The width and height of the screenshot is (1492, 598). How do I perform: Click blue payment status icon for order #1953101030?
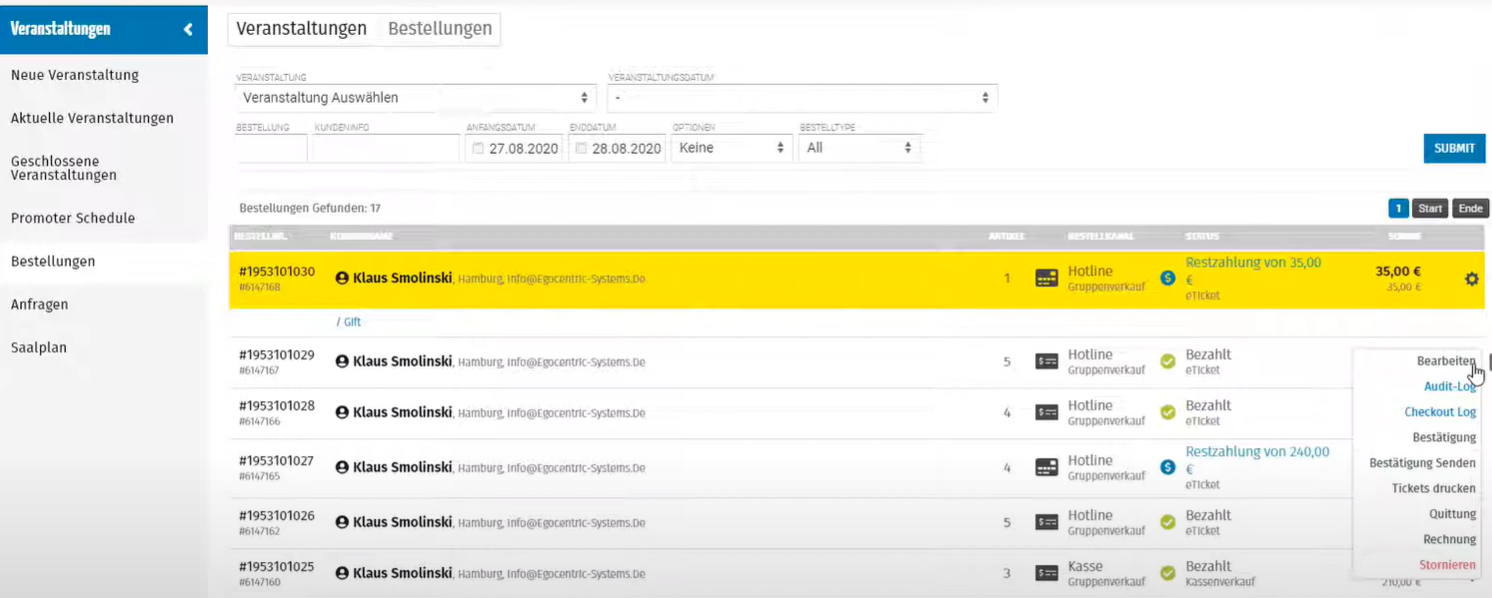tap(1167, 278)
